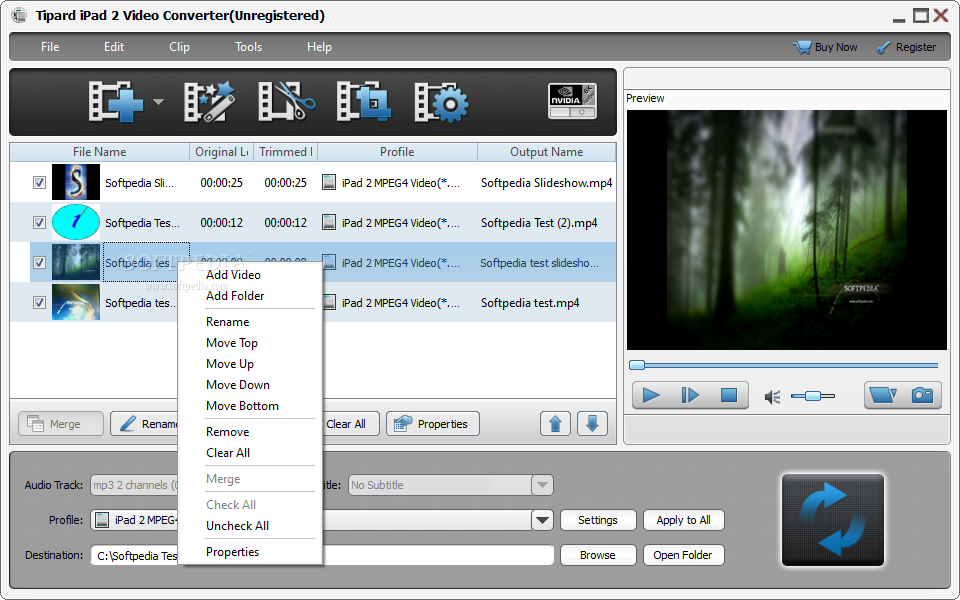
Task: Select the Trim scissors toolbar icon
Action: click(286, 102)
